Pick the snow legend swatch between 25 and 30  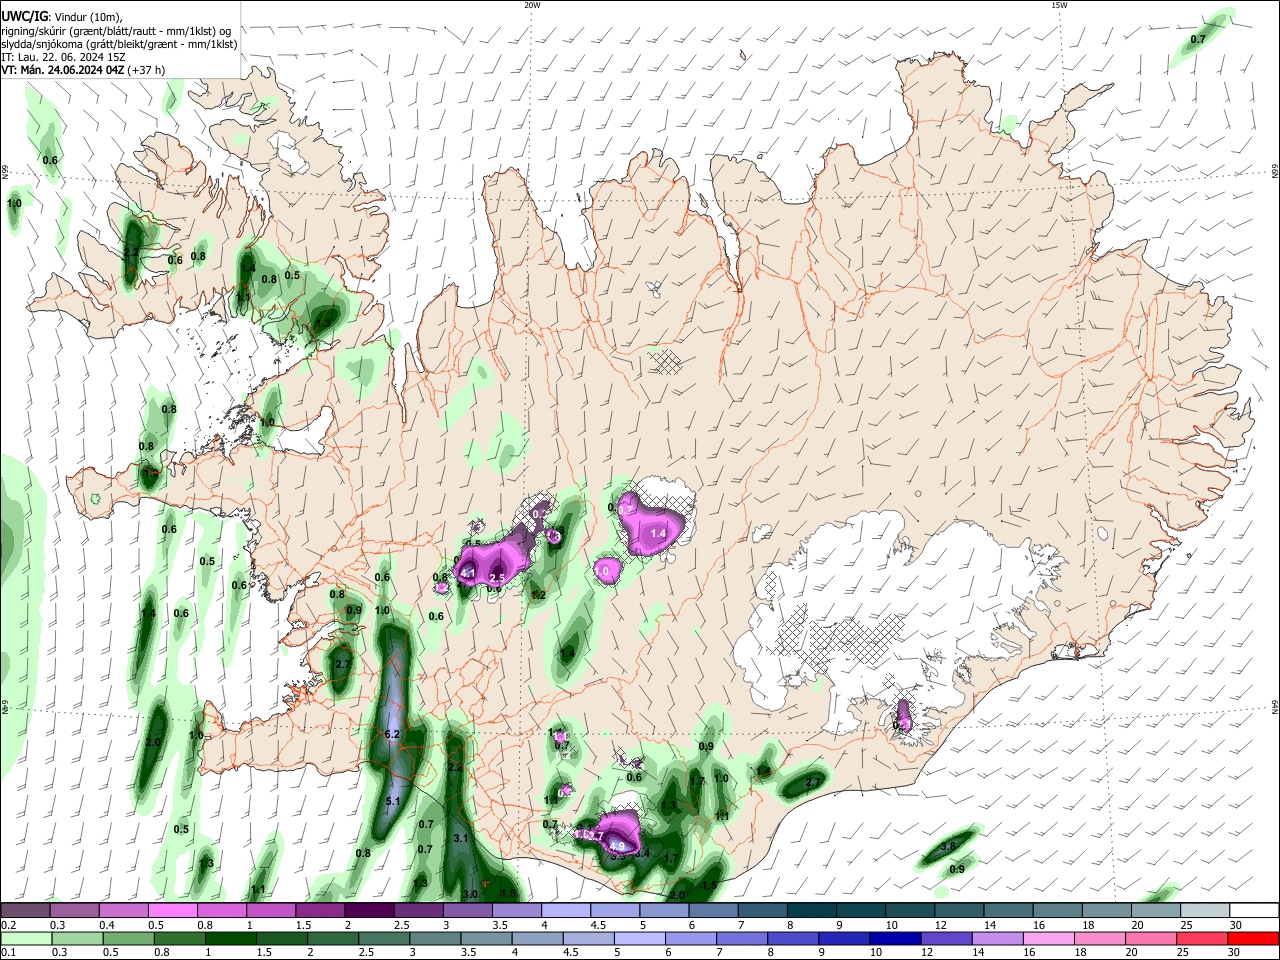point(1205,911)
